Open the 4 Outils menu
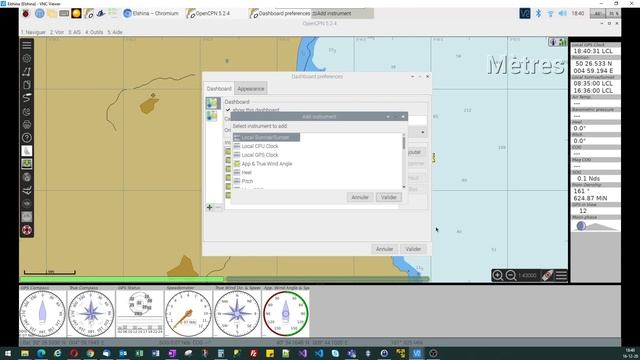This screenshot has width=640, height=360. pyautogui.click(x=94, y=32)
